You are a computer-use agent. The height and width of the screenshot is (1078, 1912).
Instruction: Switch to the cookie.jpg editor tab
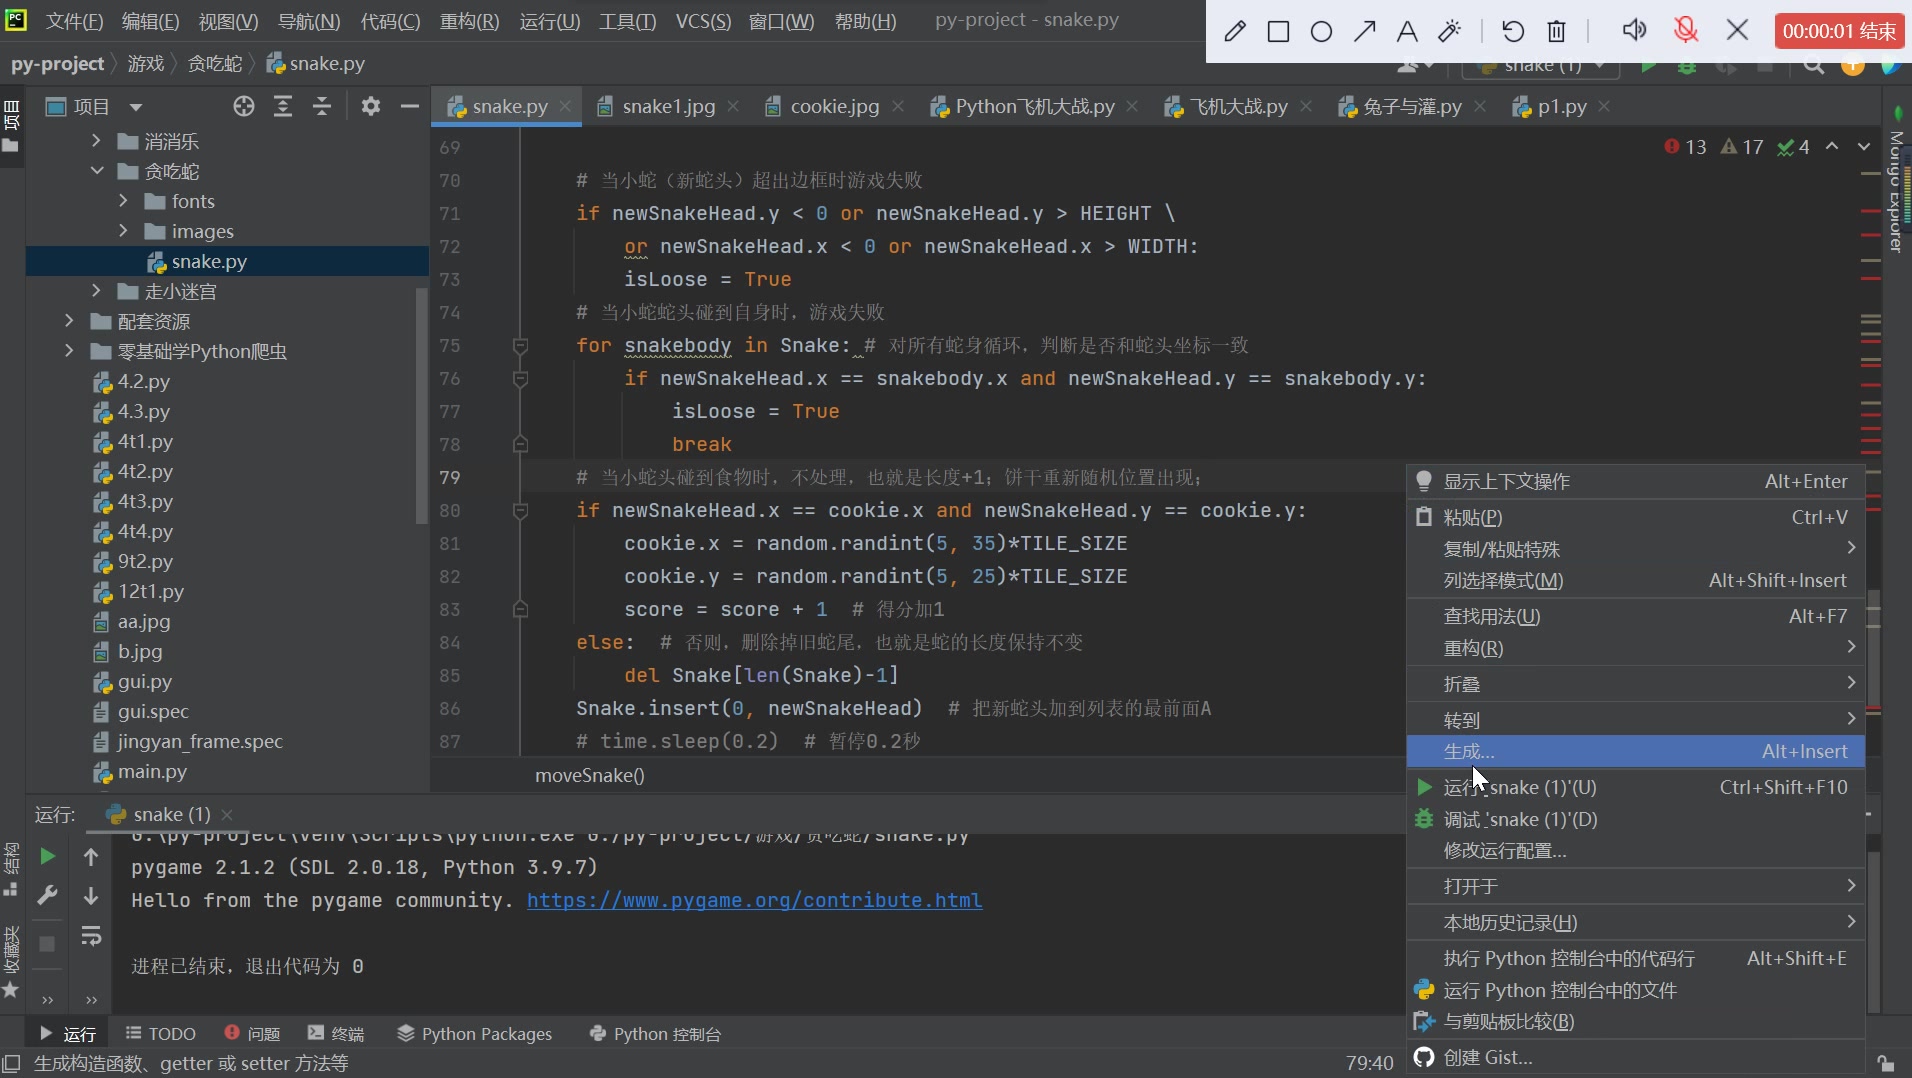(834, 106)
